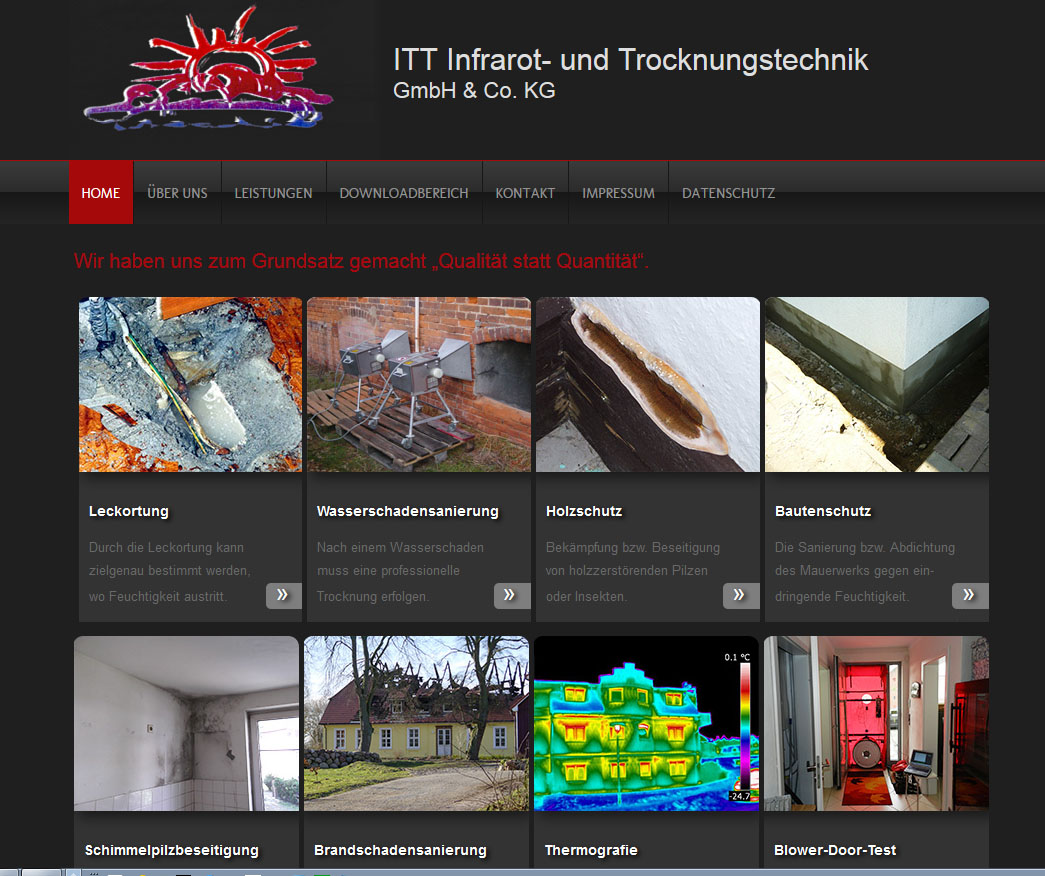Click the Thermografie heading
The width and height of the screenshot is (1045, 876).
591,850
